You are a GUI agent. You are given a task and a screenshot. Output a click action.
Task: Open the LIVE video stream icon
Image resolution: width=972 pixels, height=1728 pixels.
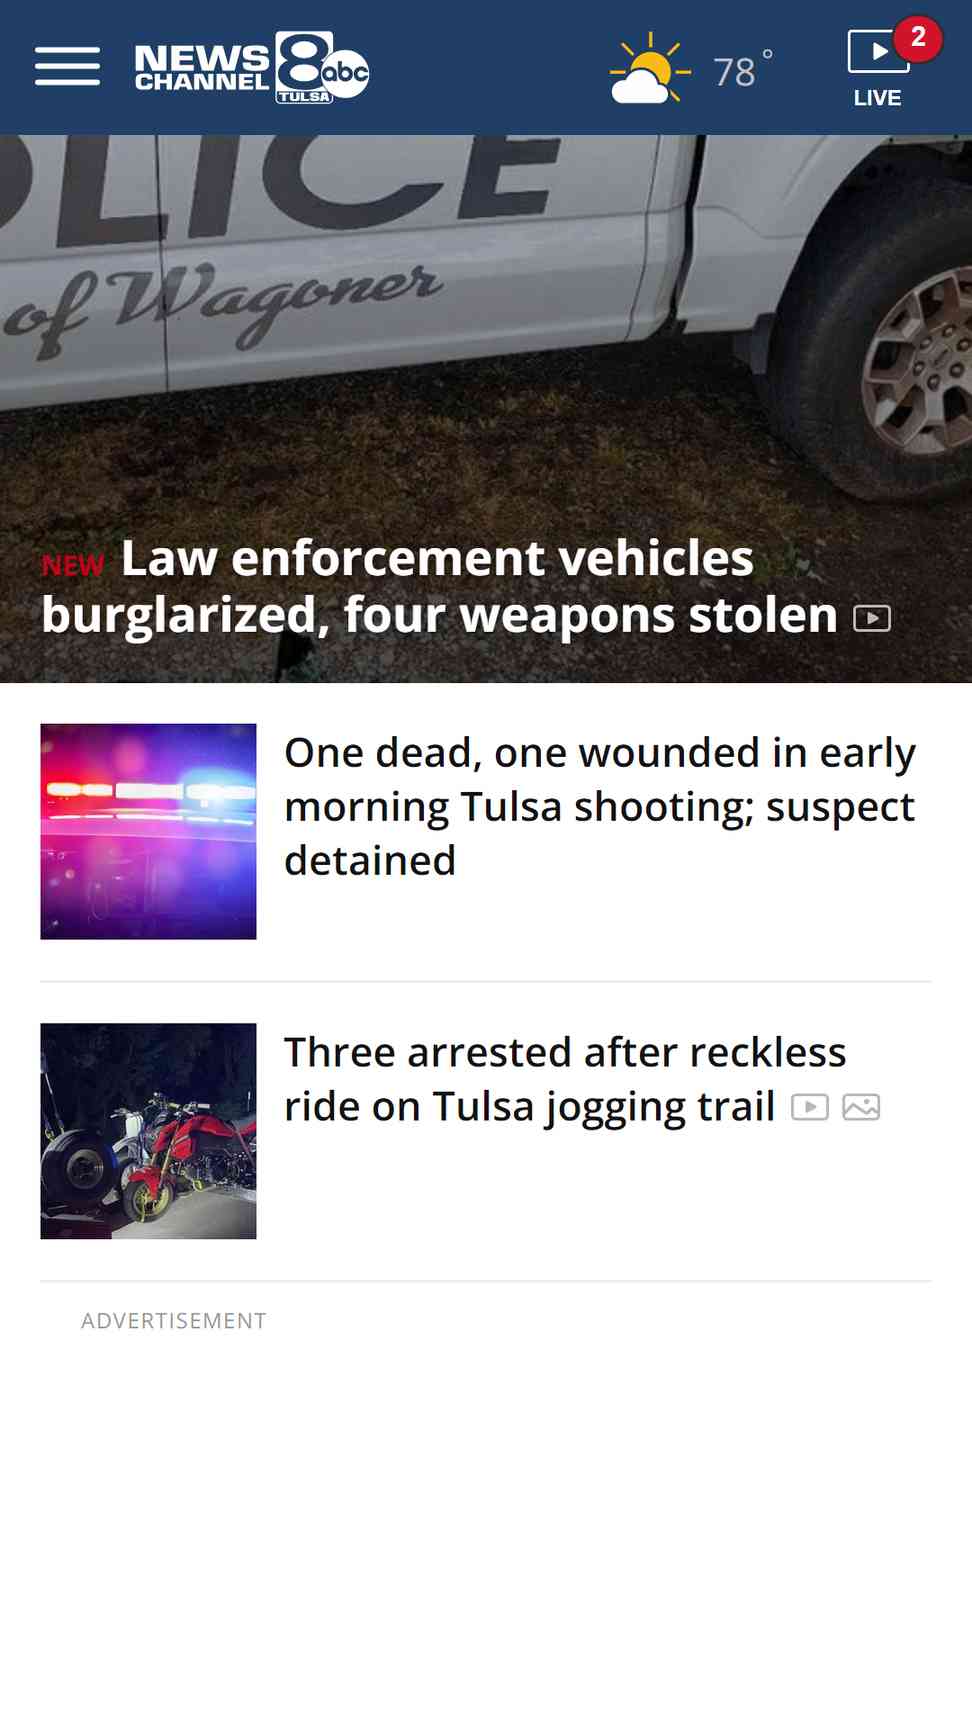[877, 51]
